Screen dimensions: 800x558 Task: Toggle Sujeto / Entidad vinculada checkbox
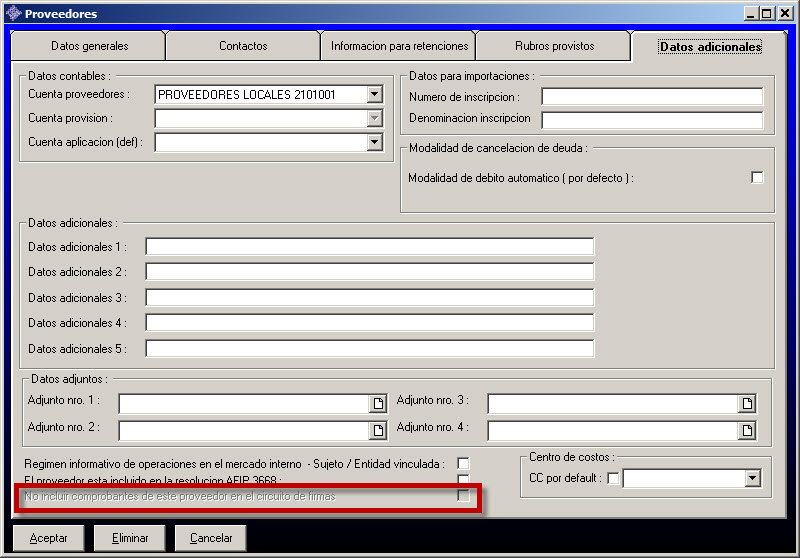coord(463,463)
